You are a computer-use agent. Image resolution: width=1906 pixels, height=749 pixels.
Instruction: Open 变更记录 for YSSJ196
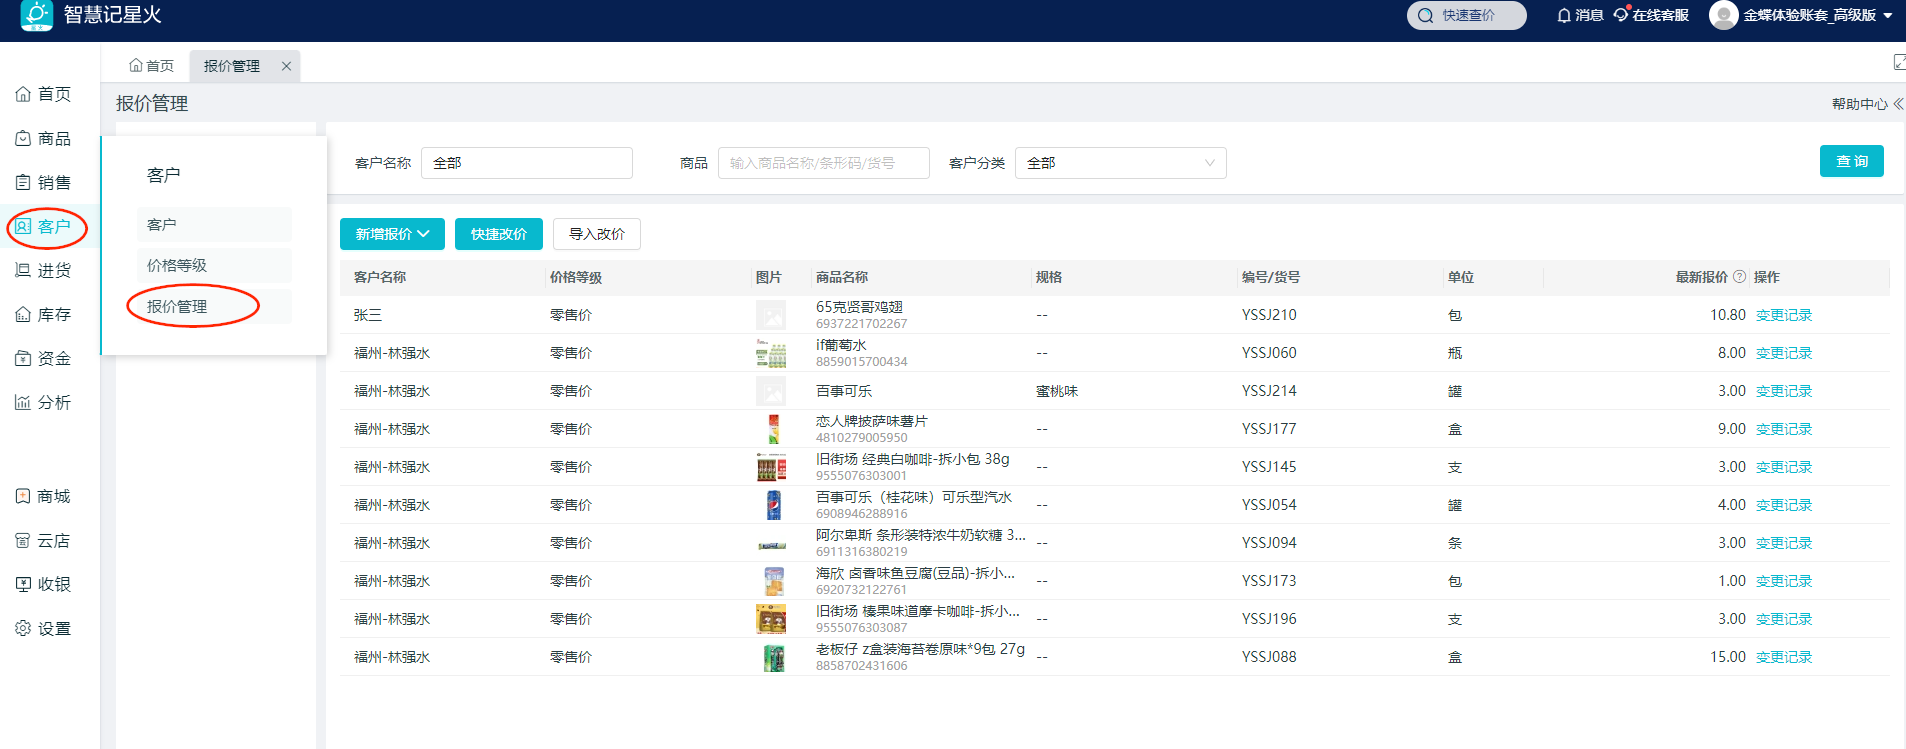coord(1784,619)
